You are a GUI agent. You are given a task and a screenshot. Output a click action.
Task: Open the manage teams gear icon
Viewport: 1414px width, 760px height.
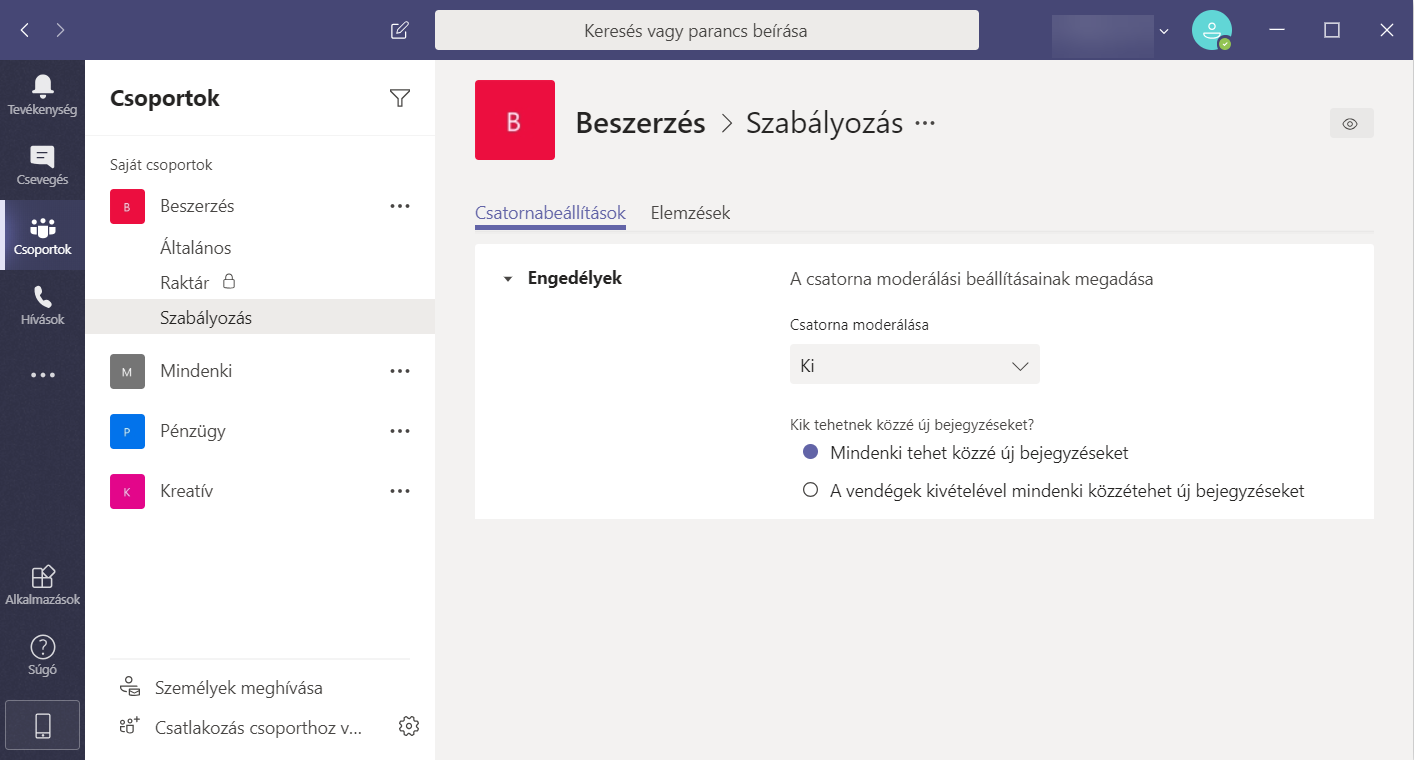click(408, 727)
